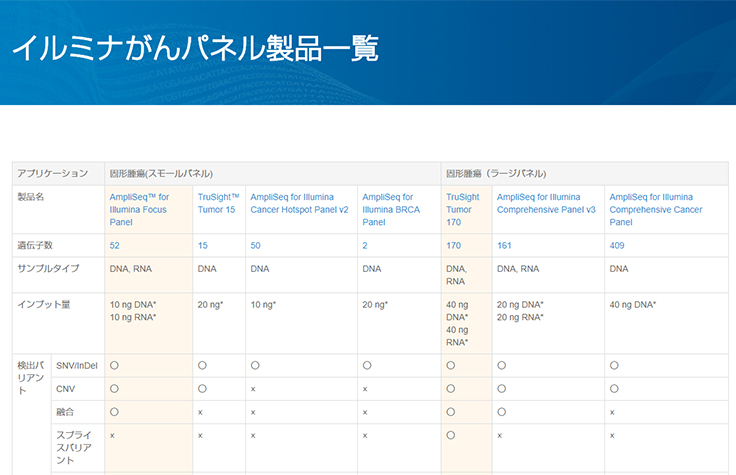Click gene count 161 link

(x=504, y=245)
